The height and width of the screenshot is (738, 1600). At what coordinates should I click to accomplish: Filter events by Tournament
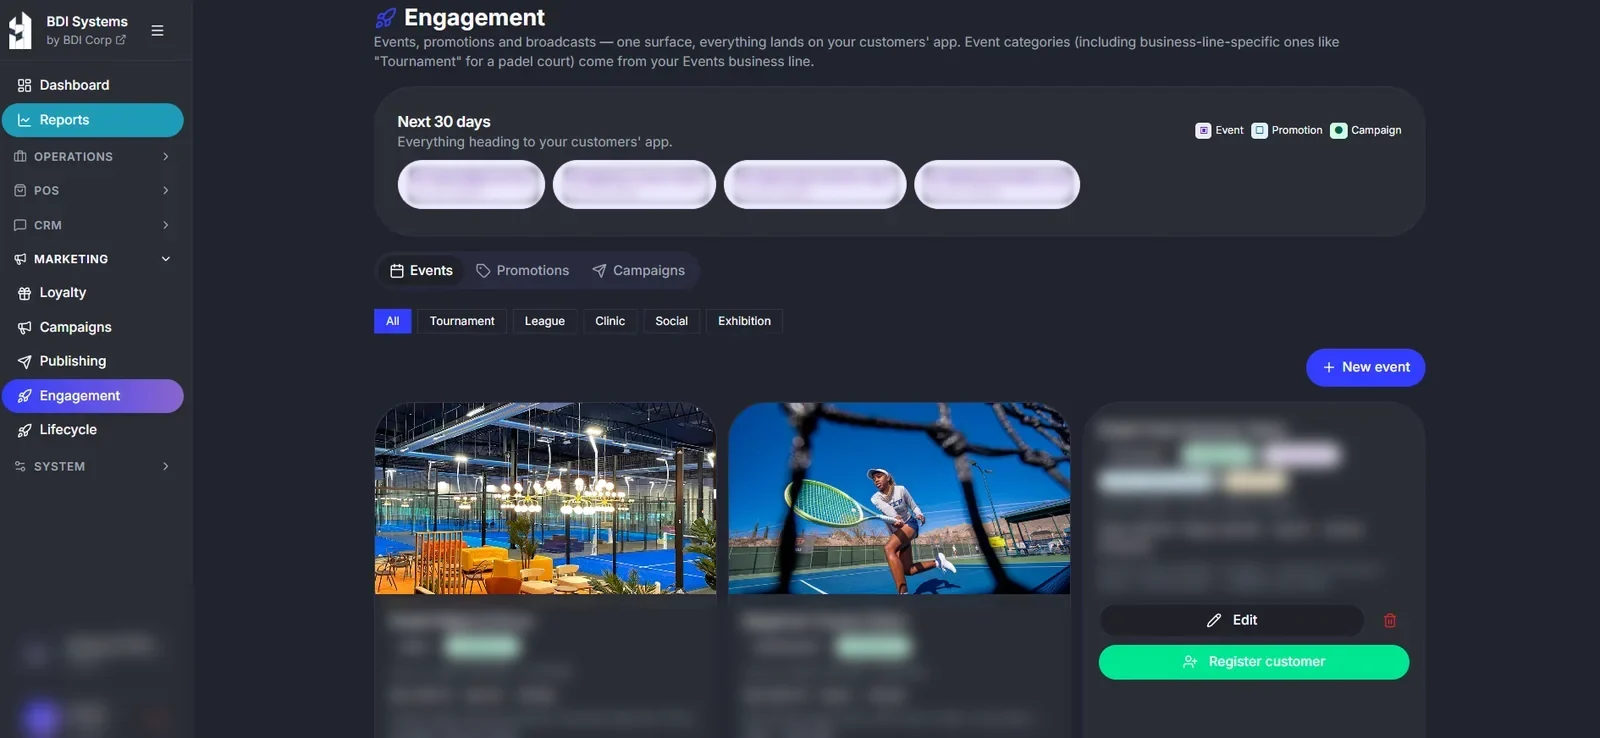tap(462, 321)
